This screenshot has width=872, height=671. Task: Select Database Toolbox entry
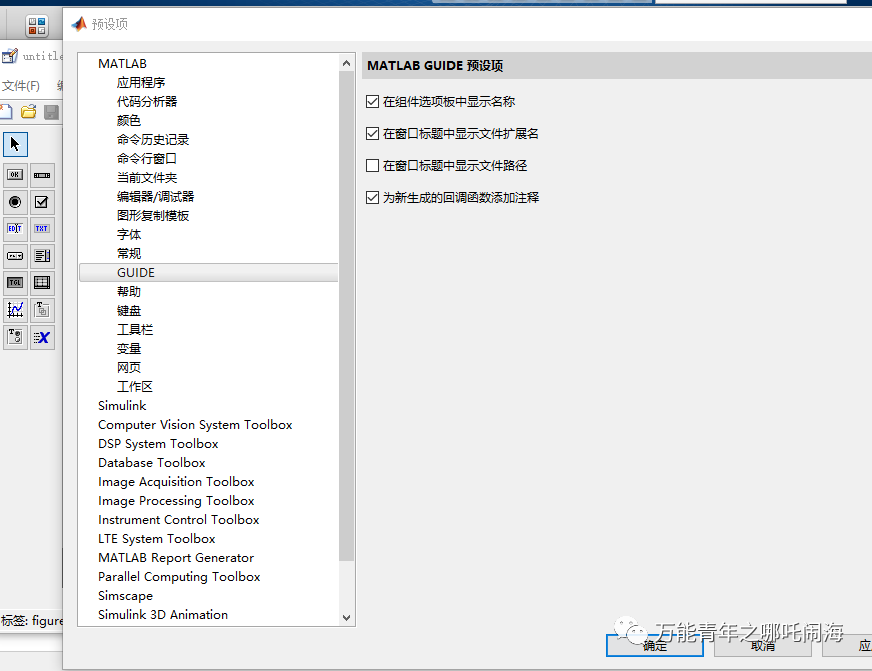pos(151,463)
